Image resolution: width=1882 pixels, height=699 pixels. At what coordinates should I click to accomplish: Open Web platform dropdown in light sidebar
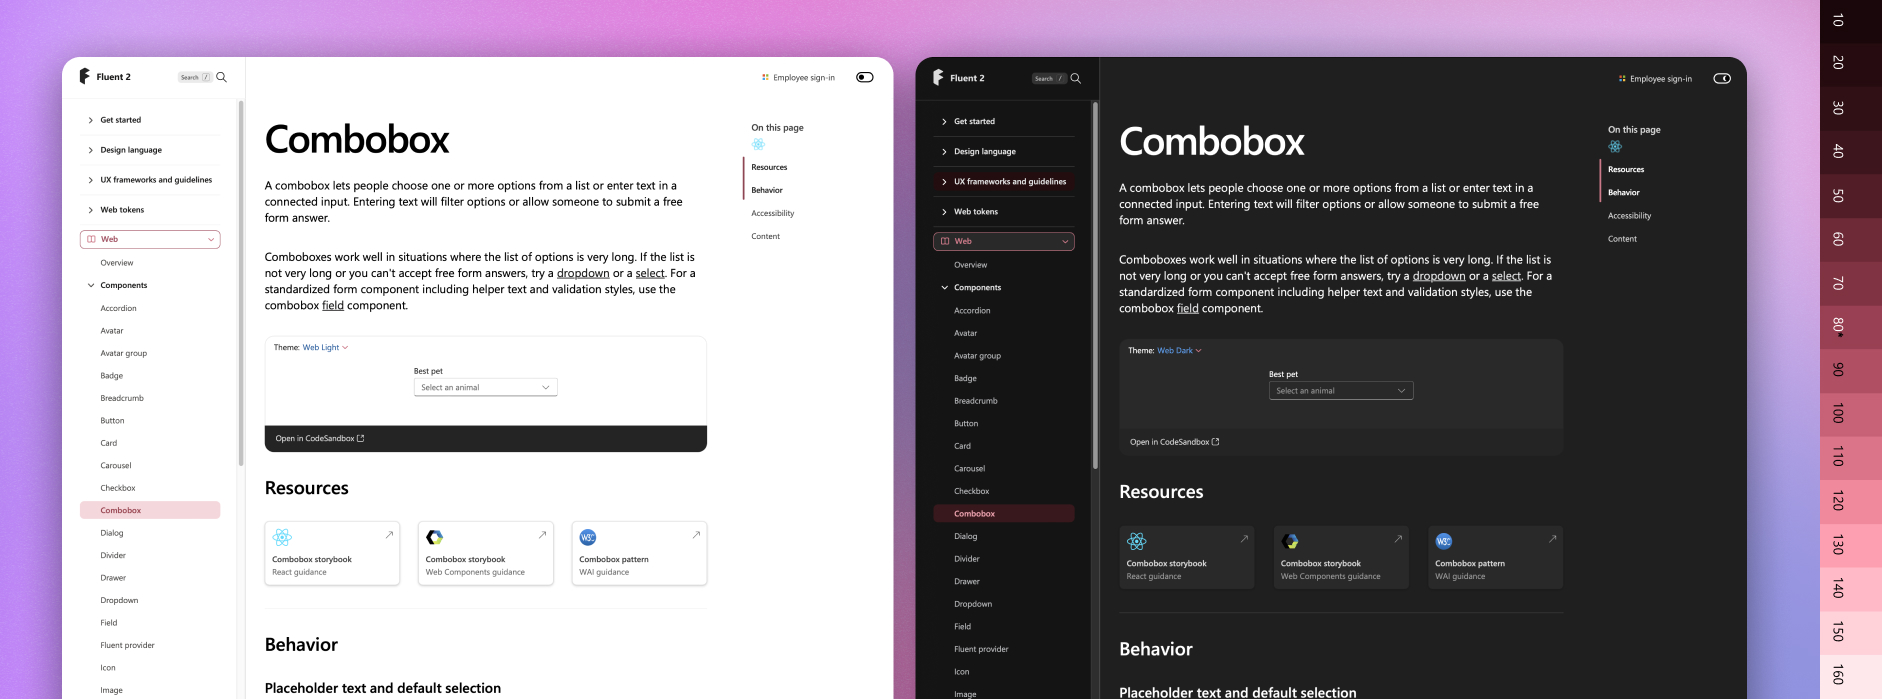pos(150,239)
